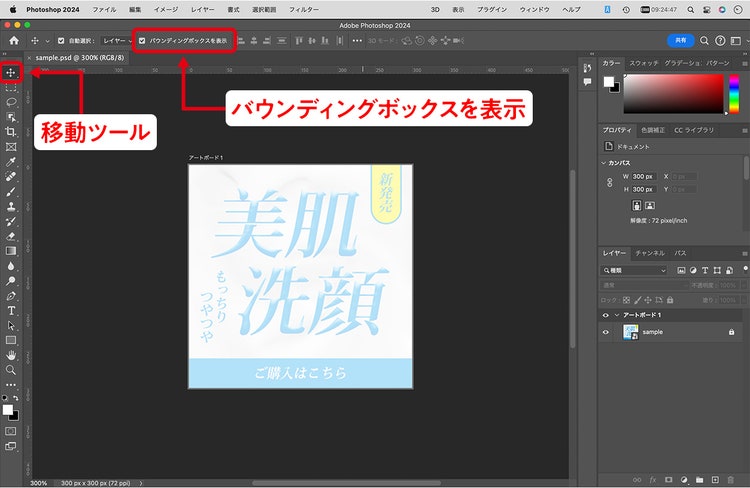Create a new layer with plus icon
Image resolution: width=750 pixels, height=488 pixels.
(x=715, y=479)
